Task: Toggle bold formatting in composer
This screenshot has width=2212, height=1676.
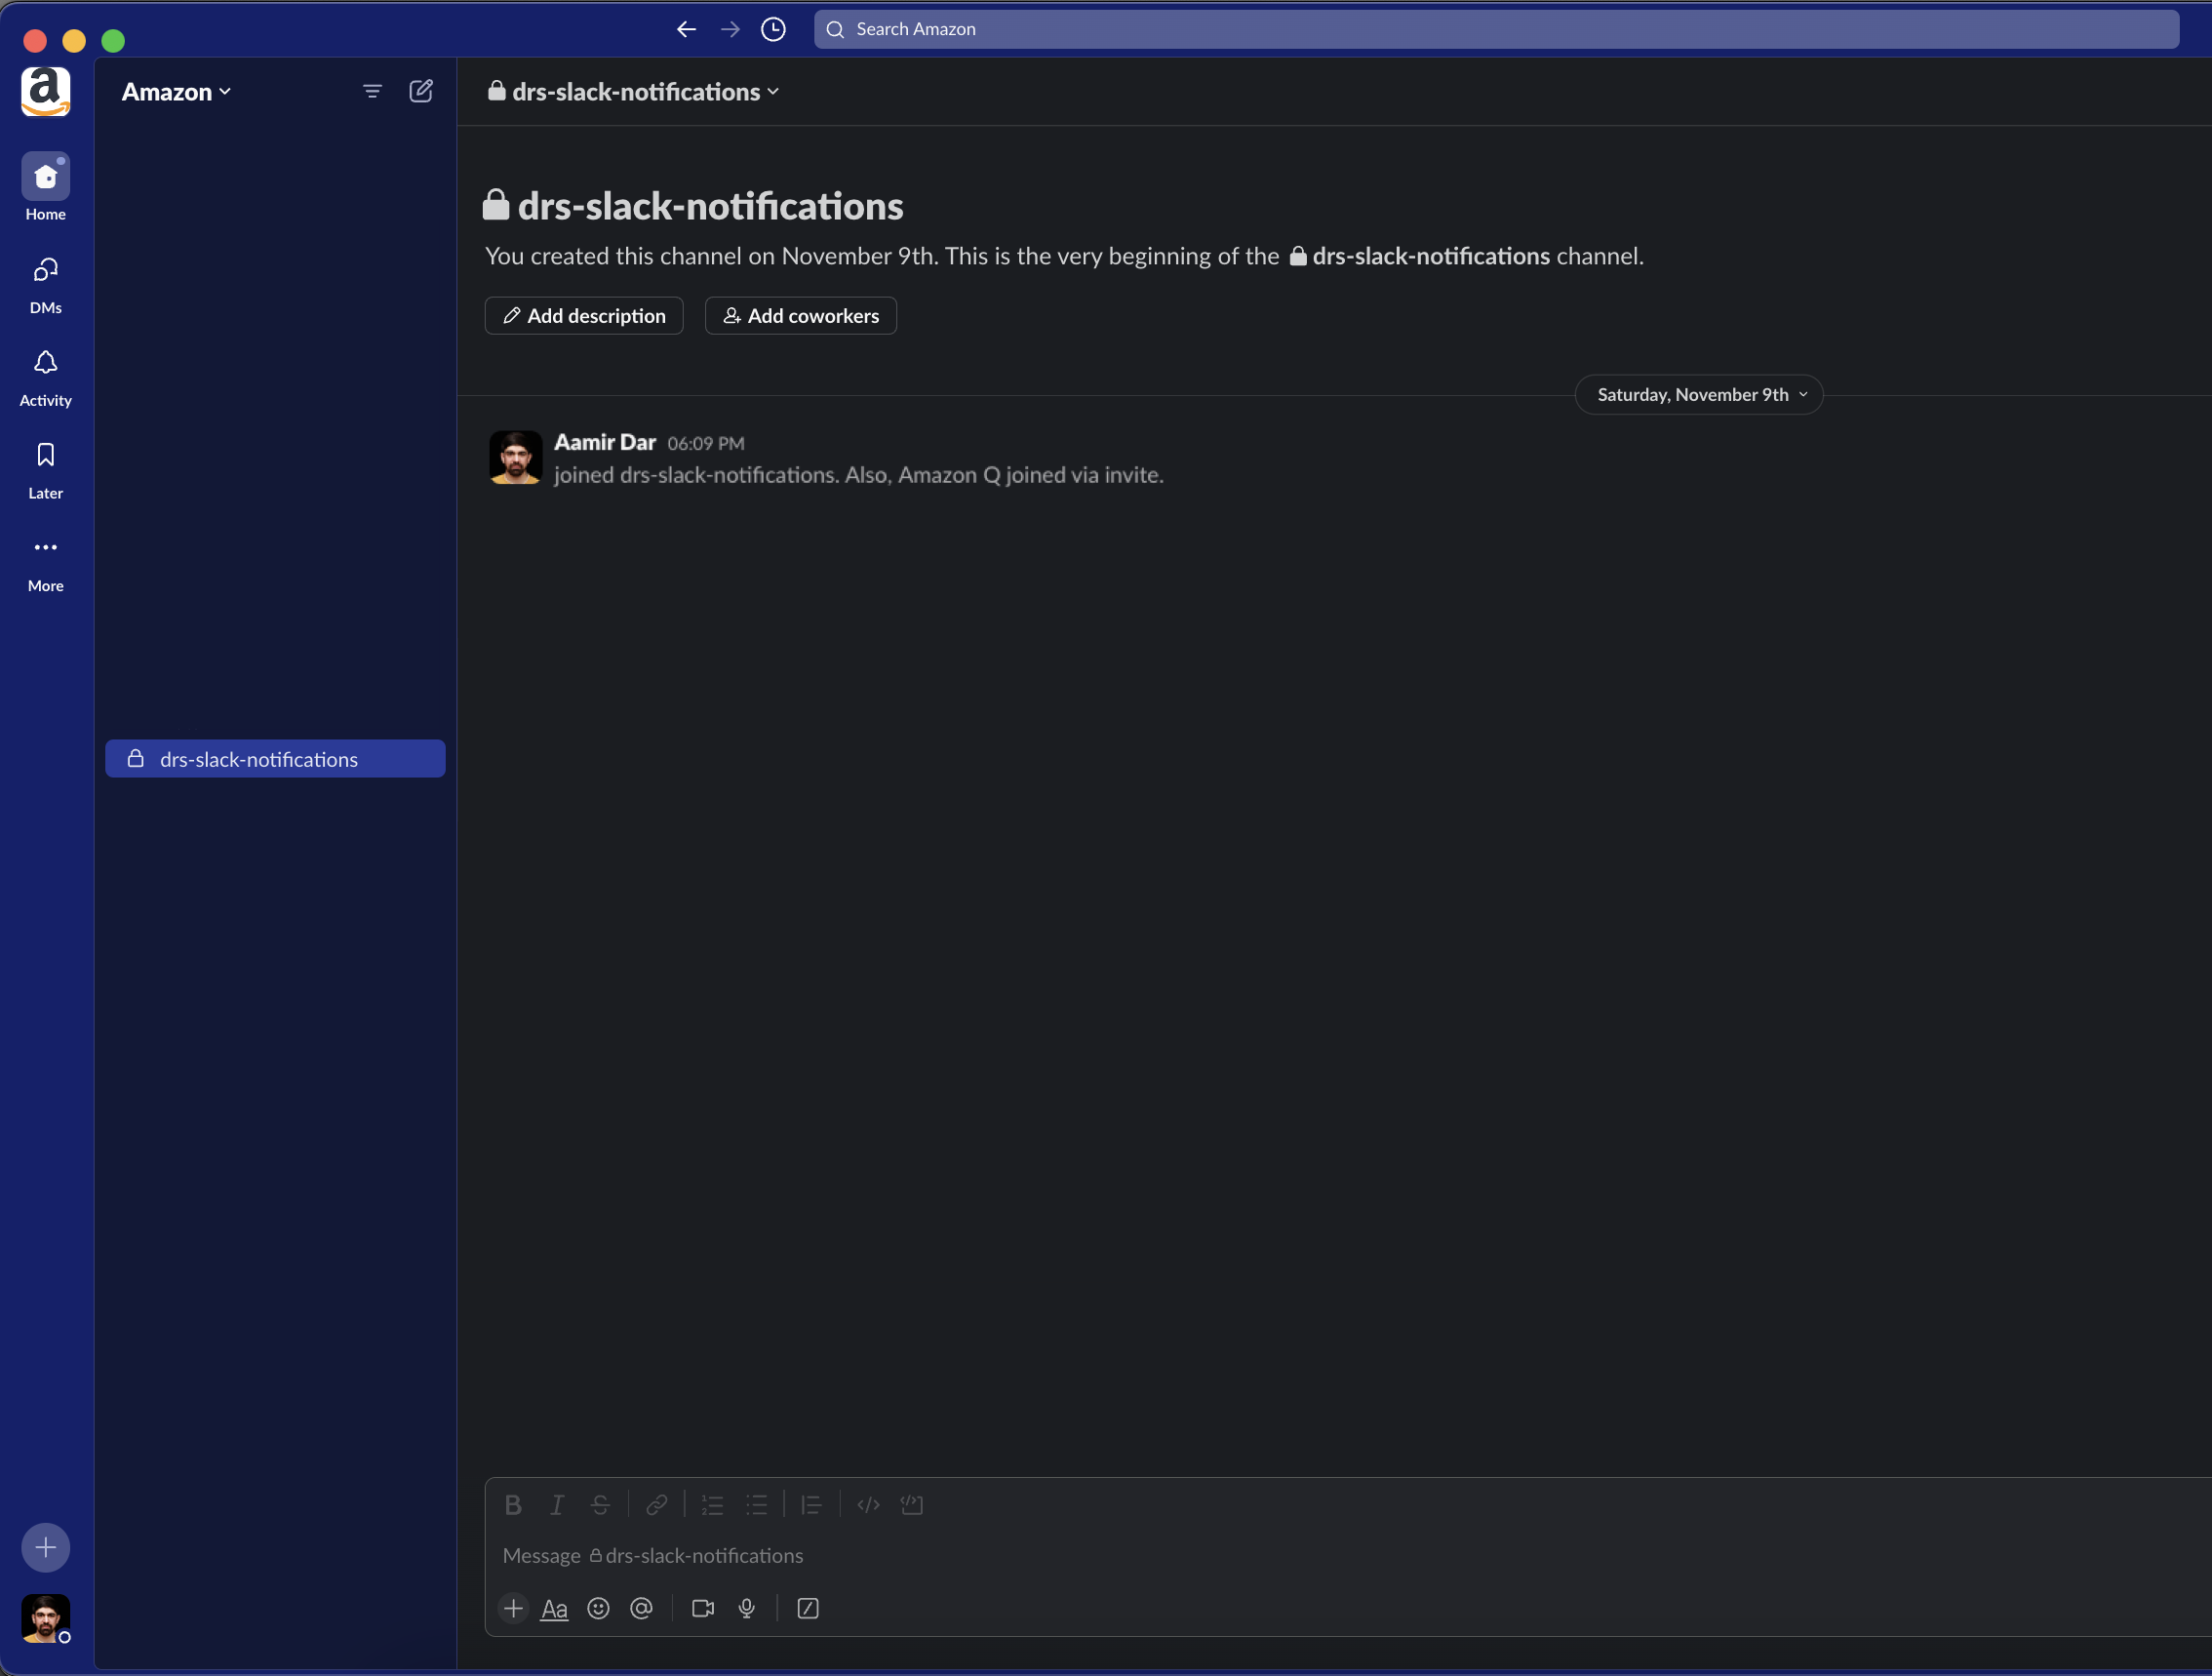Action: click(x=513, y=1505)
